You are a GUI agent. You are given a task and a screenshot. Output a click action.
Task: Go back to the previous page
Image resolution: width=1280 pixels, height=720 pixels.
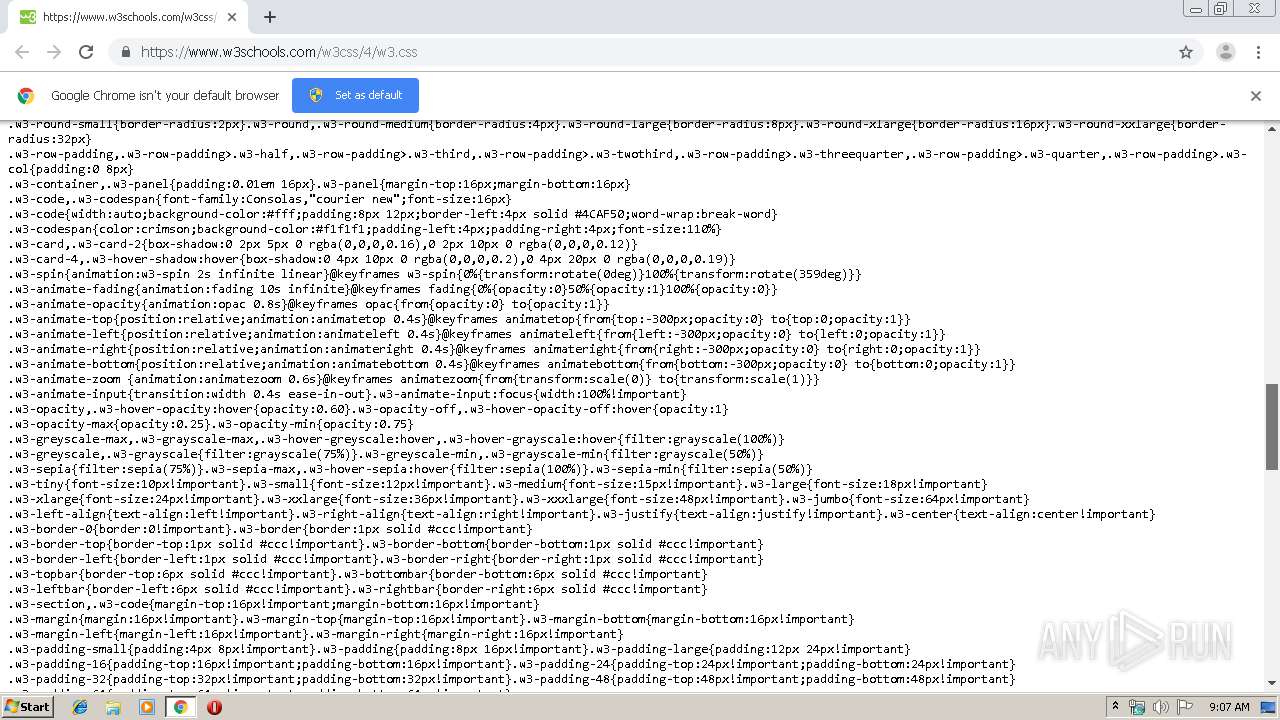tap(22, 52)
